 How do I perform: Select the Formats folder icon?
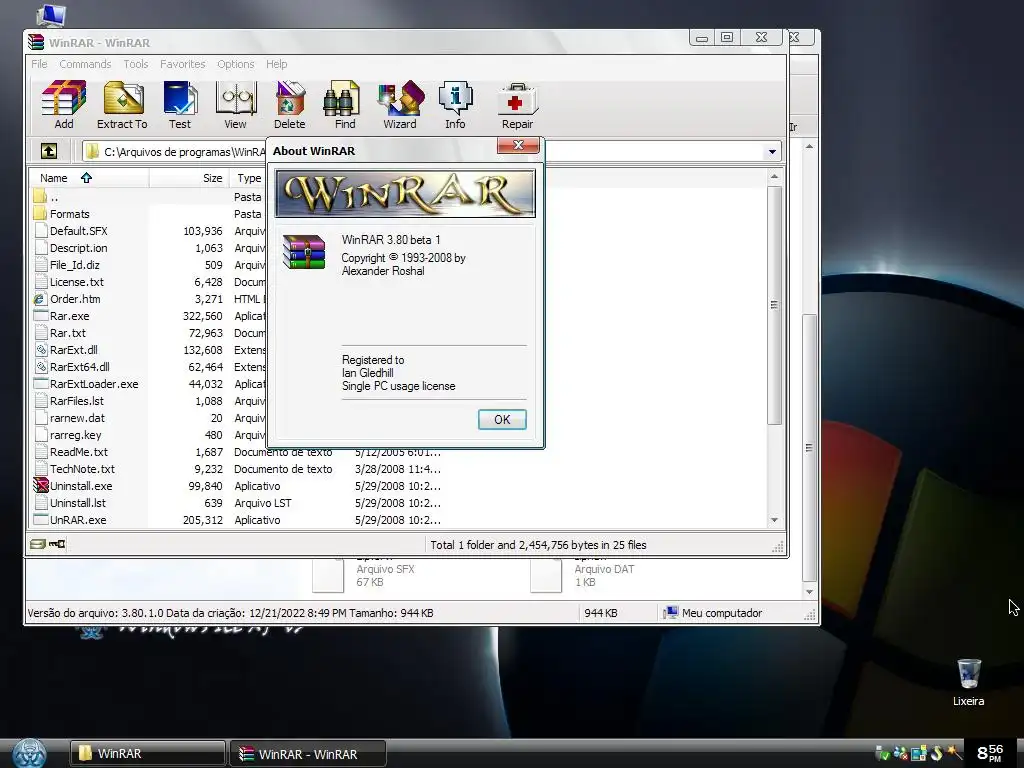[x=40, y=214]
